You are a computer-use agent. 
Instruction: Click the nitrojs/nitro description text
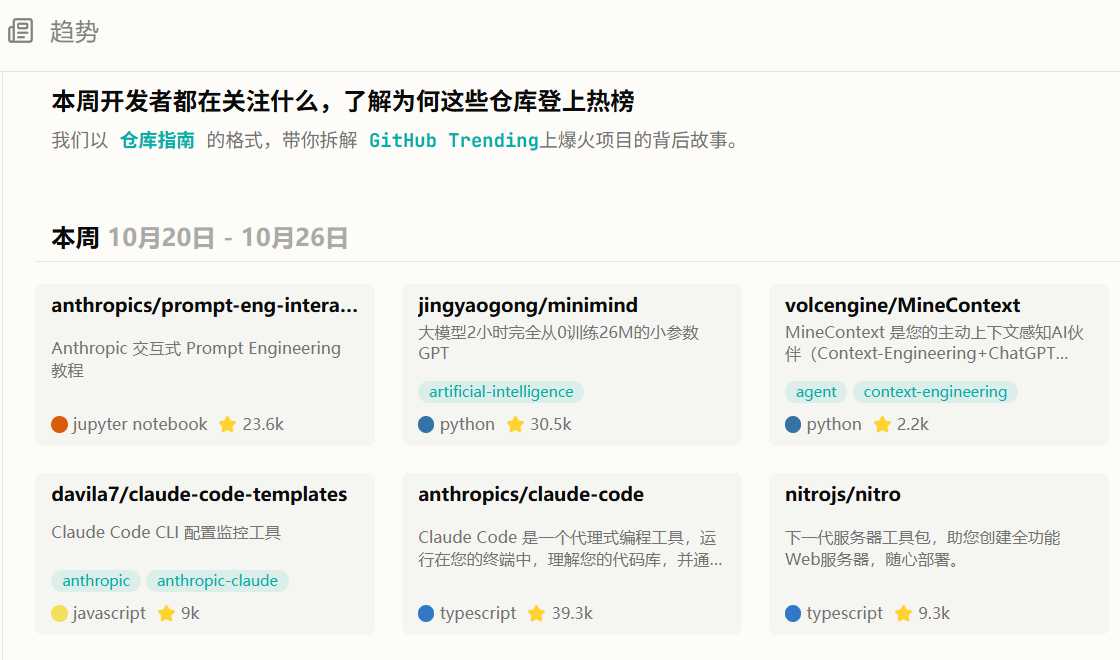click(x=922, y=548)
